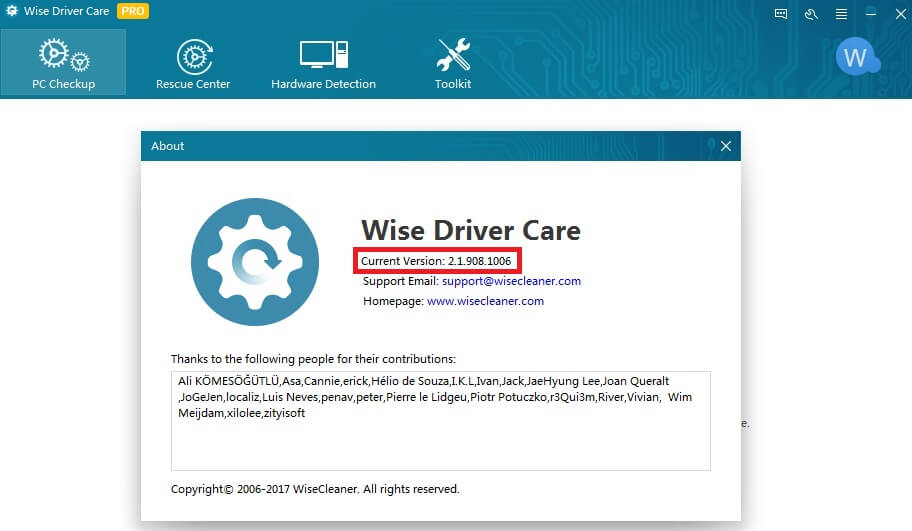This screenshot has width=912, height=531.
Task: Click the feedback message icon in title bar
Action: [x=781, y=13]
